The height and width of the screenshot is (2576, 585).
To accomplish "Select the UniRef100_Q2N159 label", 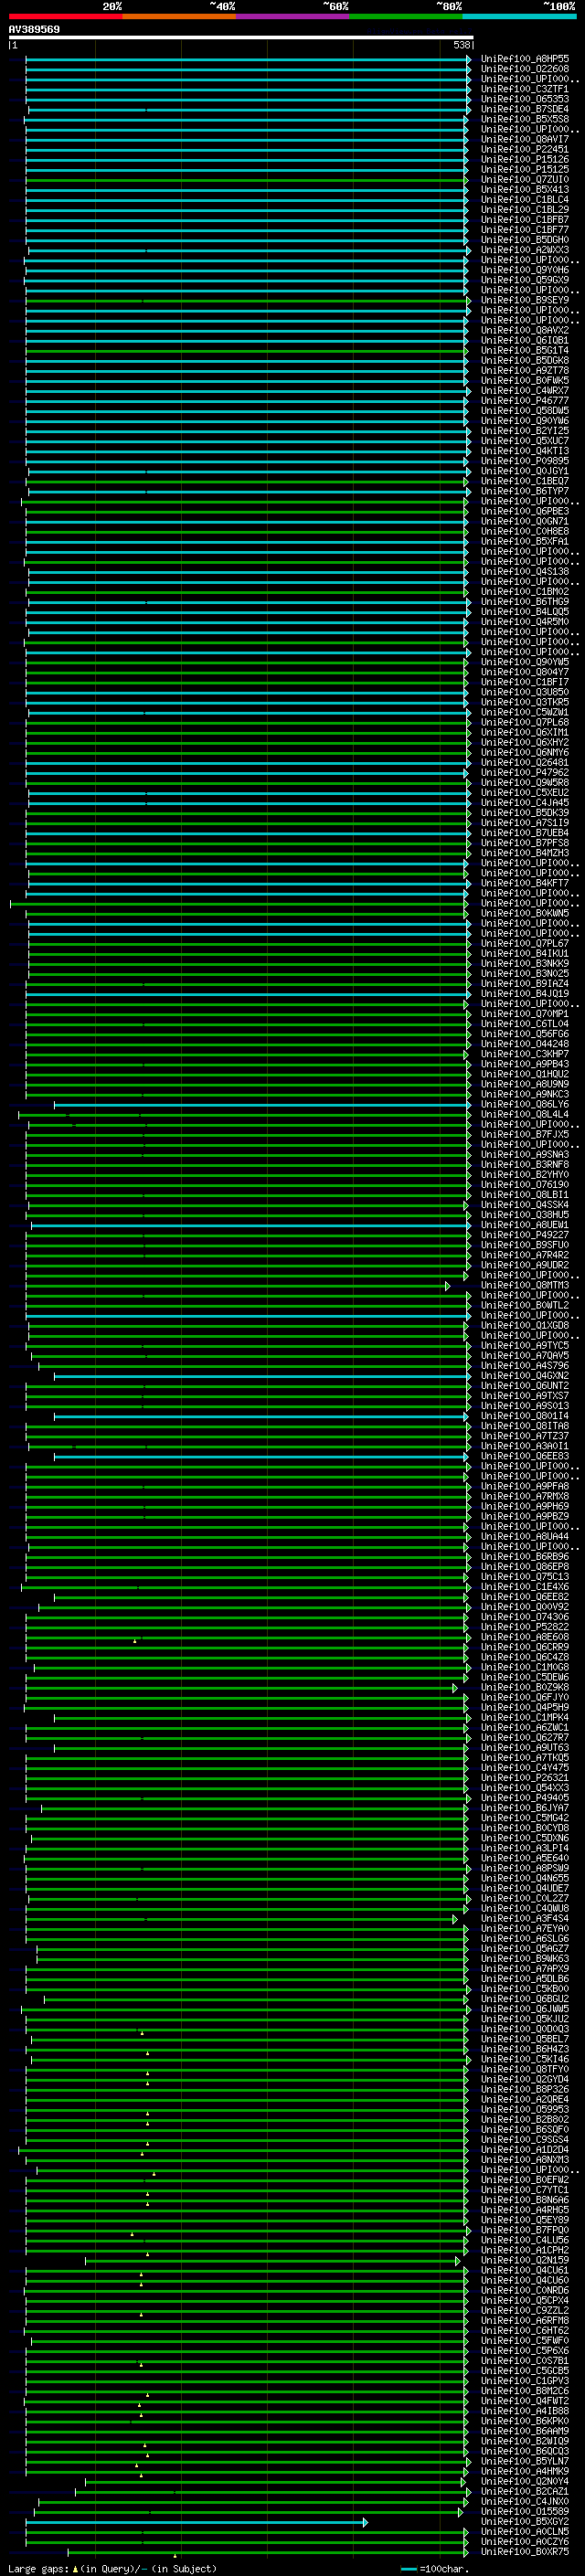I will click(x=525, y=2260).
